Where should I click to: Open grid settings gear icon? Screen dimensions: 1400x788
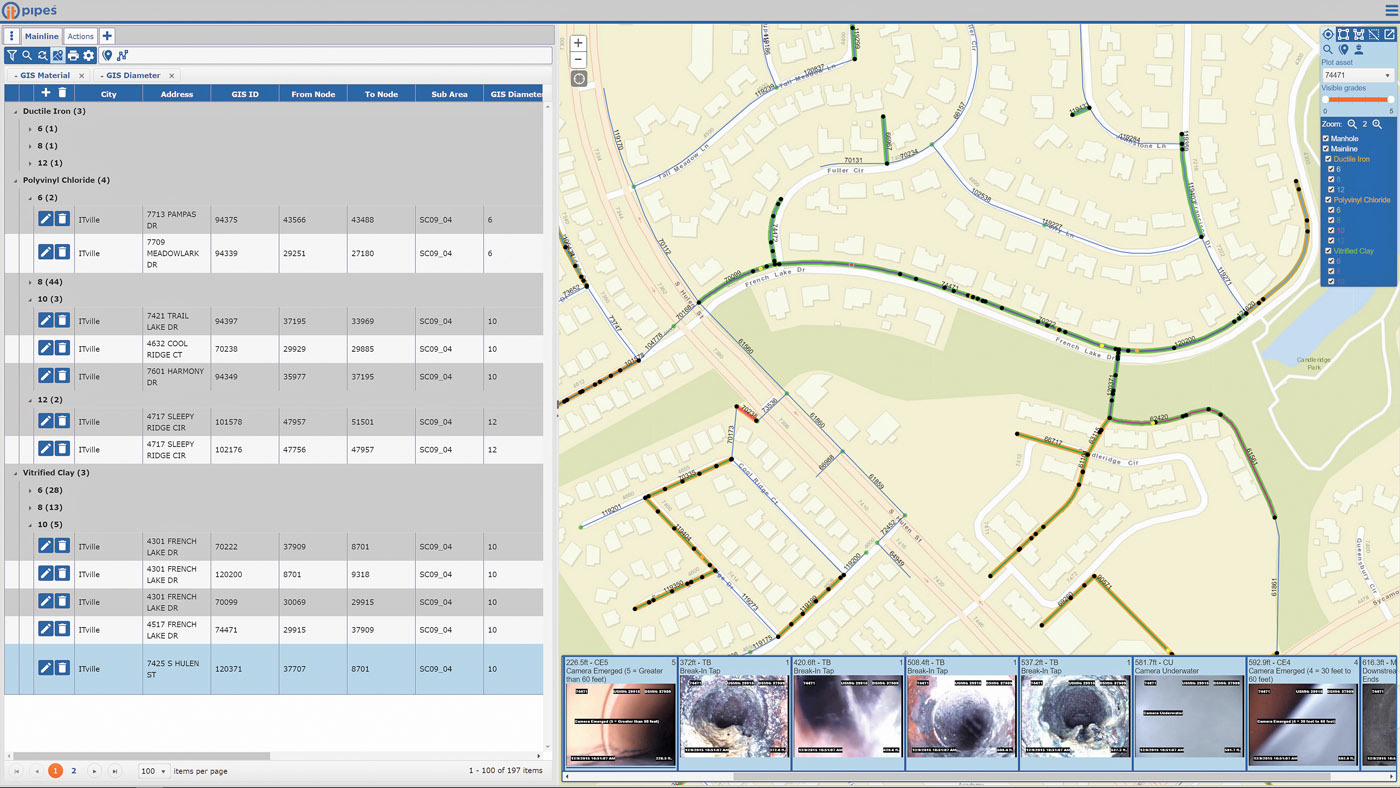(x=89, y=56)
